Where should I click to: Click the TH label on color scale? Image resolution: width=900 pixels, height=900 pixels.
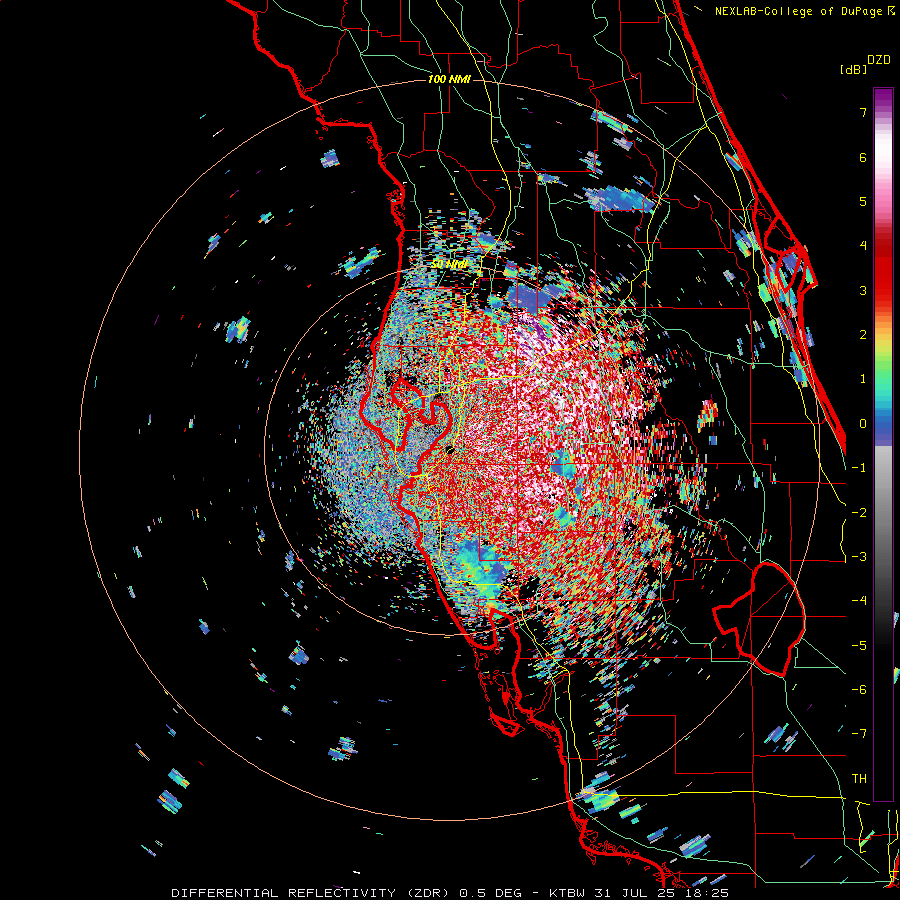pyautogui.click(x=859, y=779)
